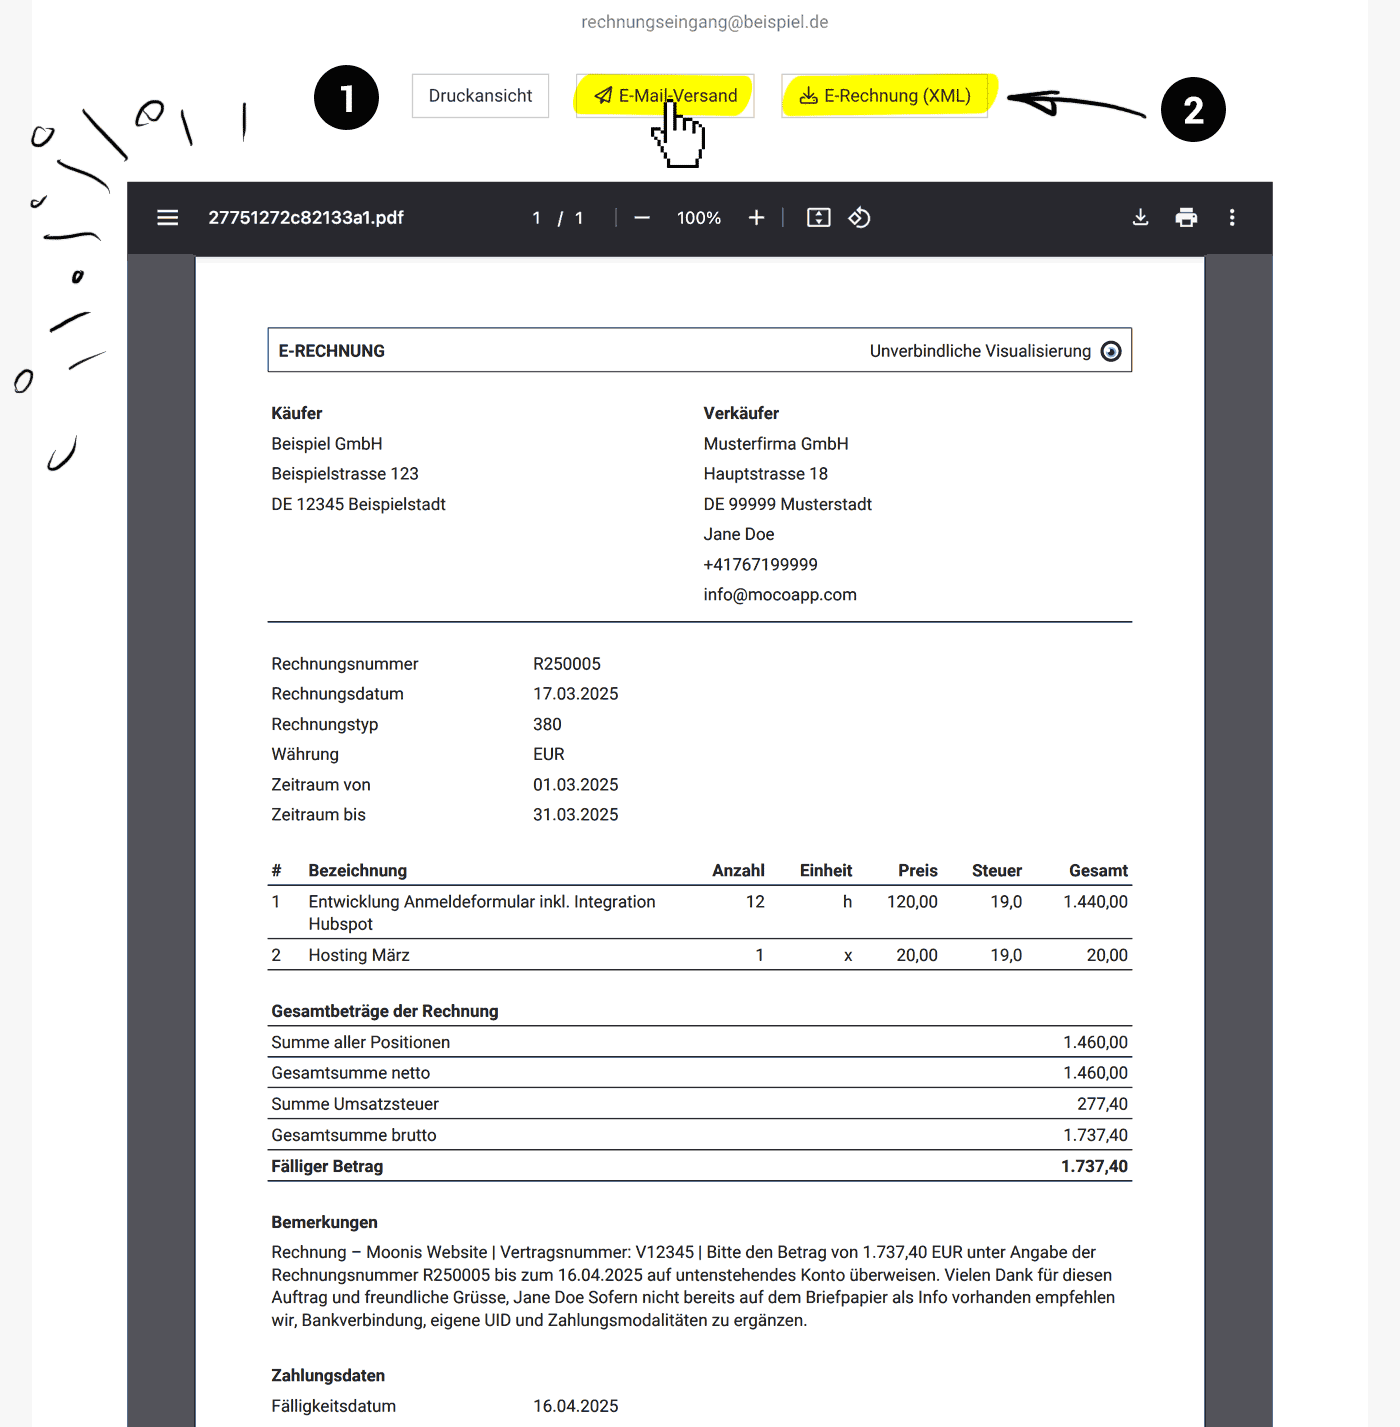The height and width of the screenshot is (1427, 1400).
Task: Select Hosting März line item
Action: point(359,955)
